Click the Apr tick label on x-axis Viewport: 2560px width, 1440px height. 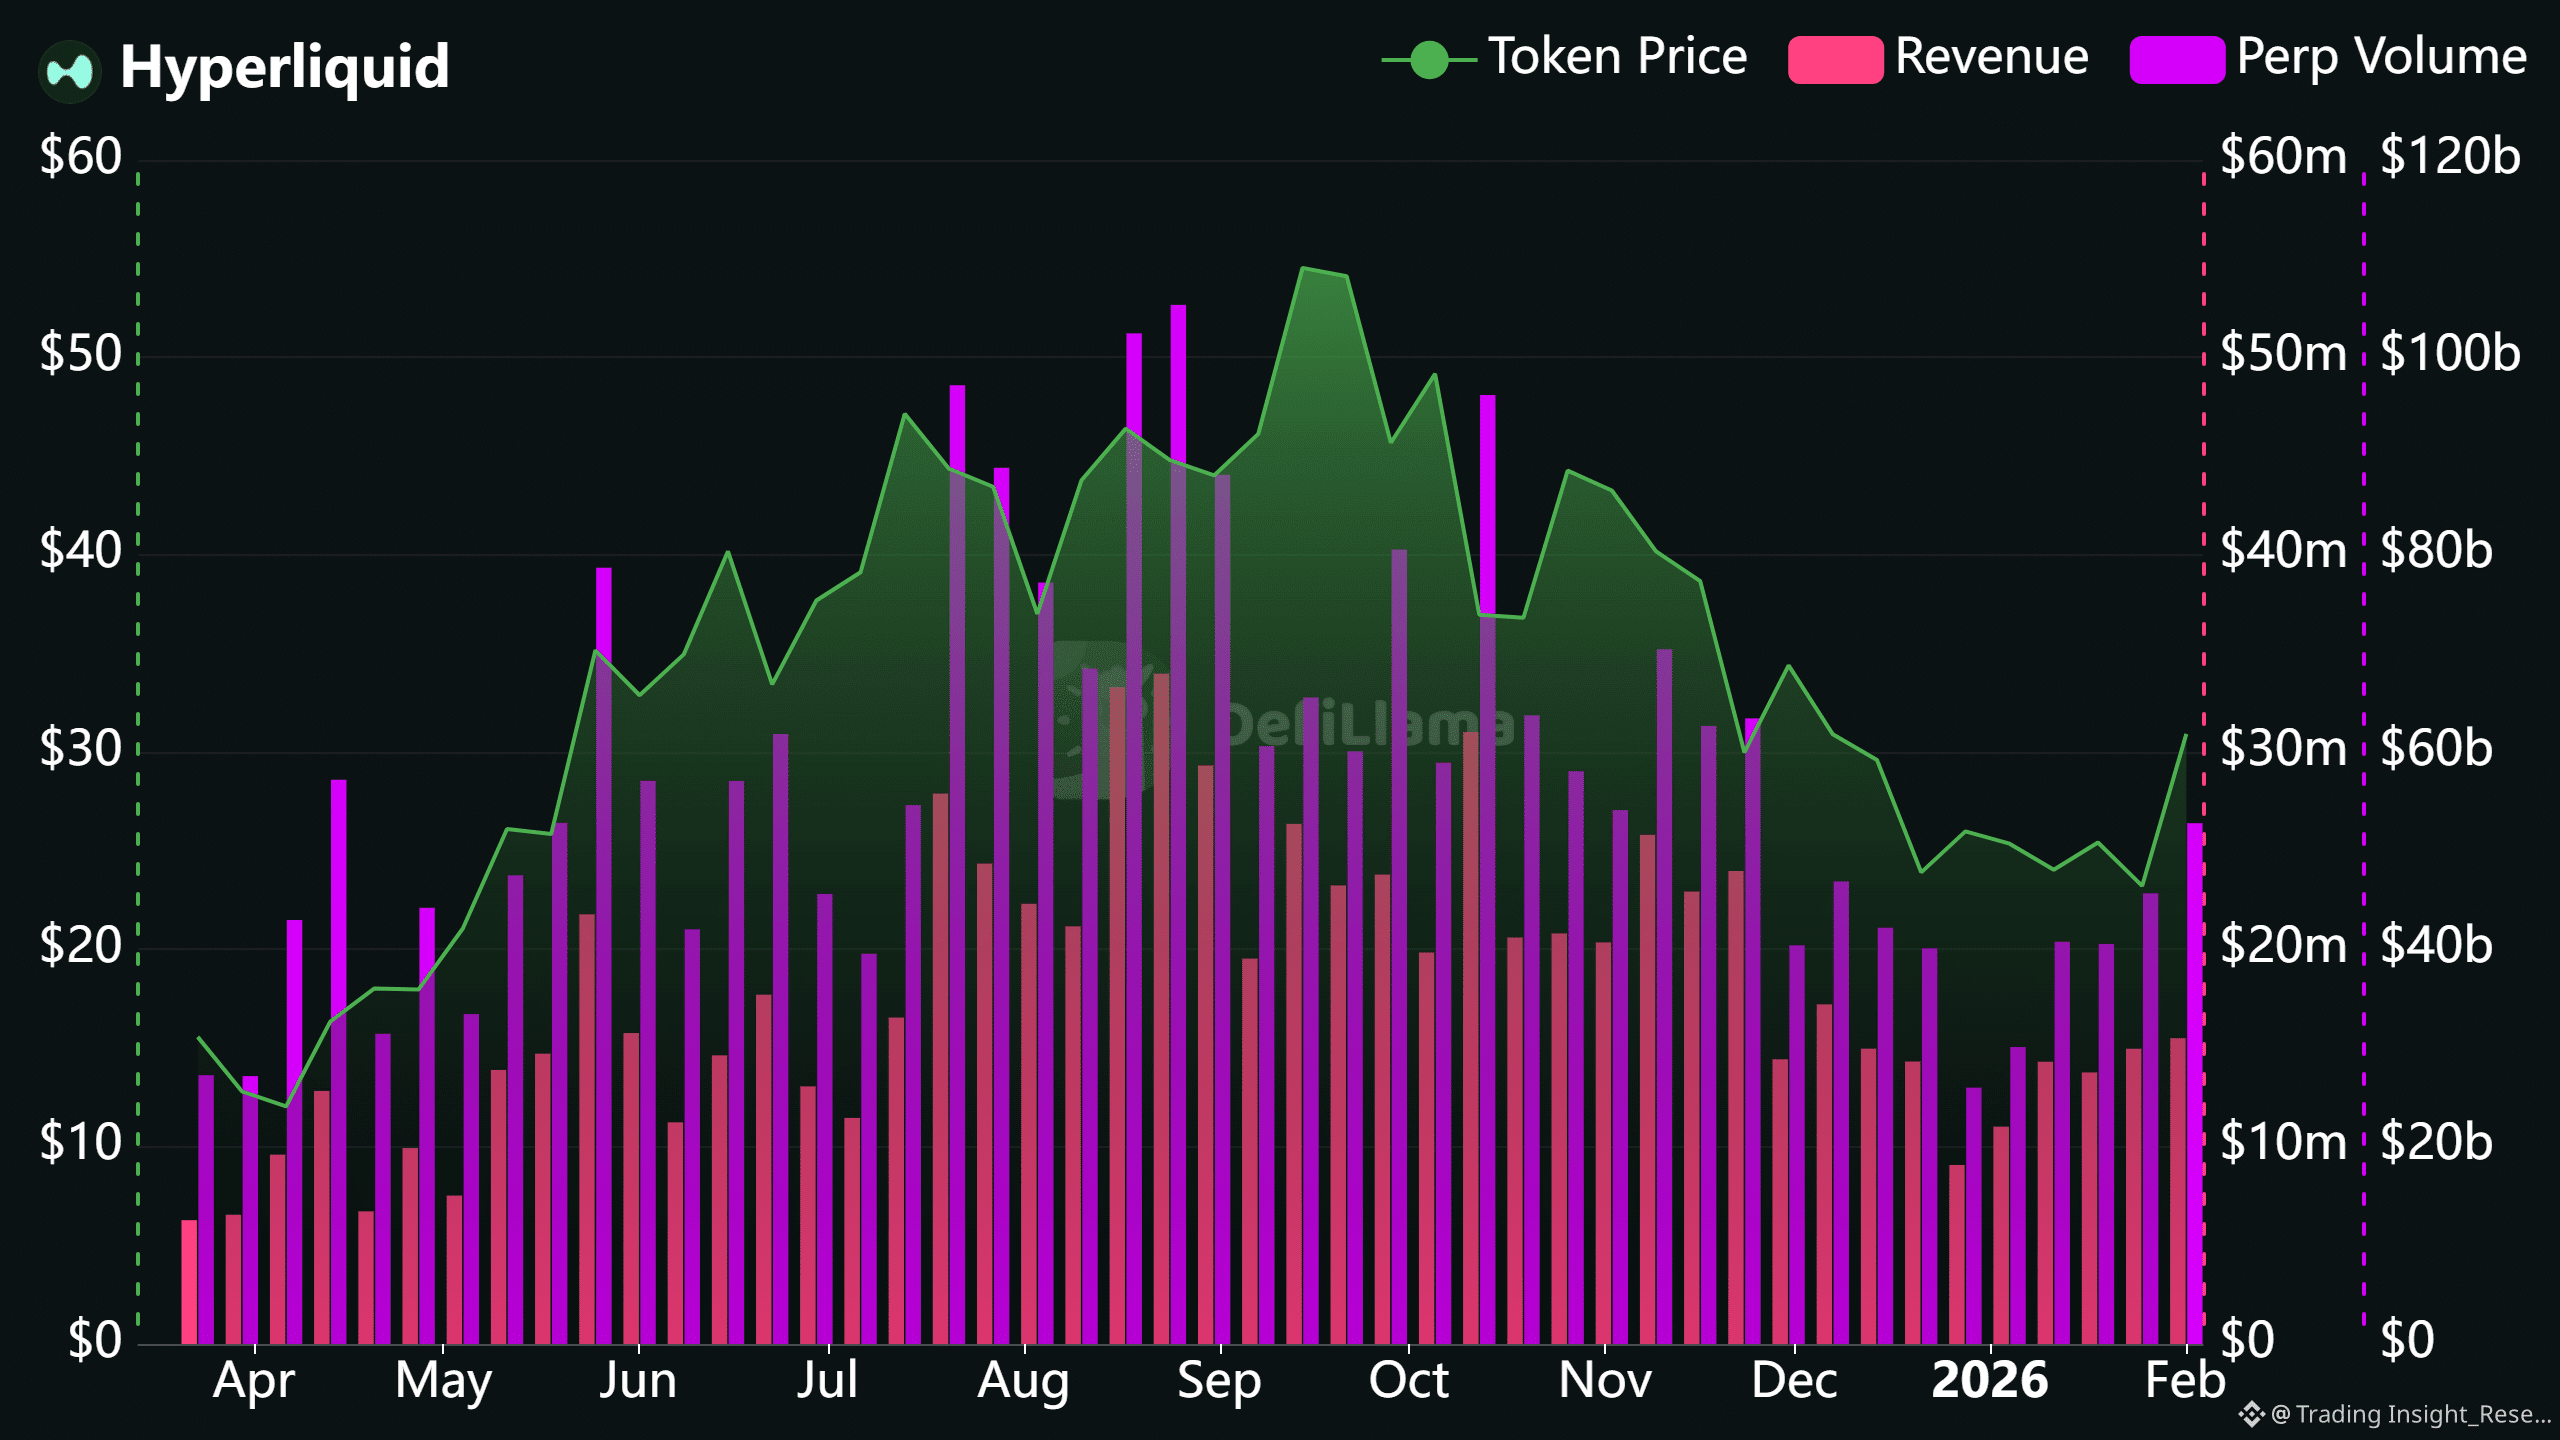pos(254,1381)
